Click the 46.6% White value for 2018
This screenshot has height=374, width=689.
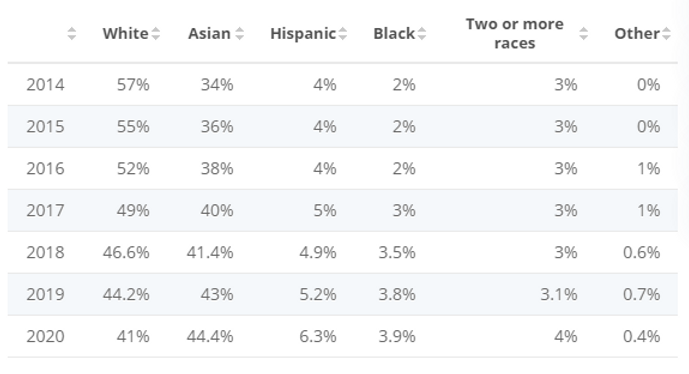click(126, 252)
